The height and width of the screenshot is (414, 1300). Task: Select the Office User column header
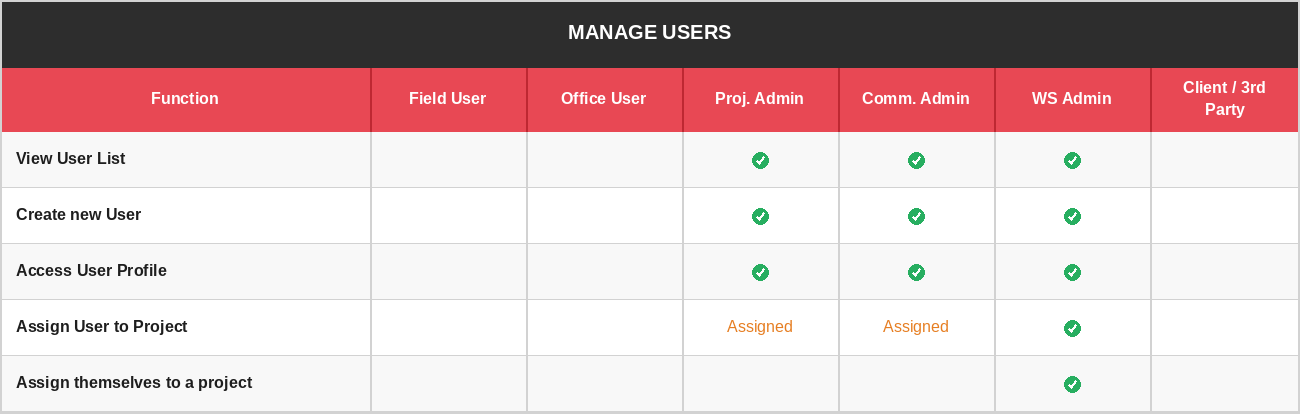pos(604,99)
